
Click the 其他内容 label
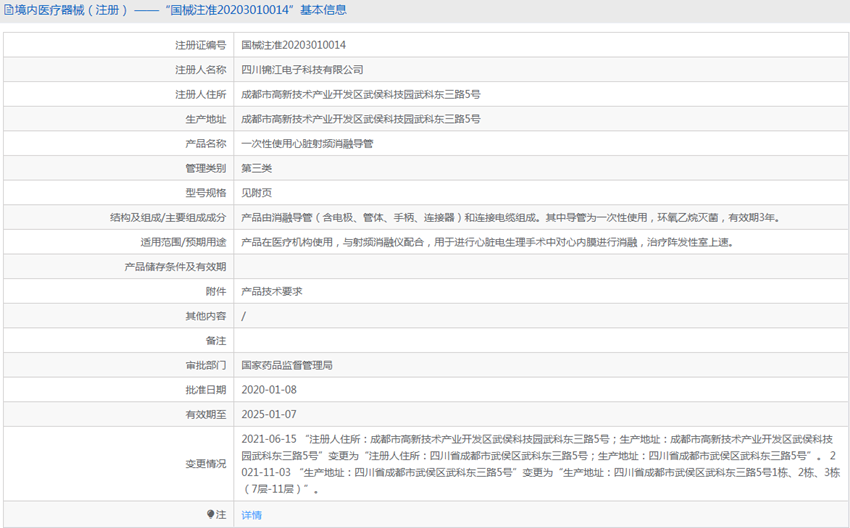pos(205,316)
